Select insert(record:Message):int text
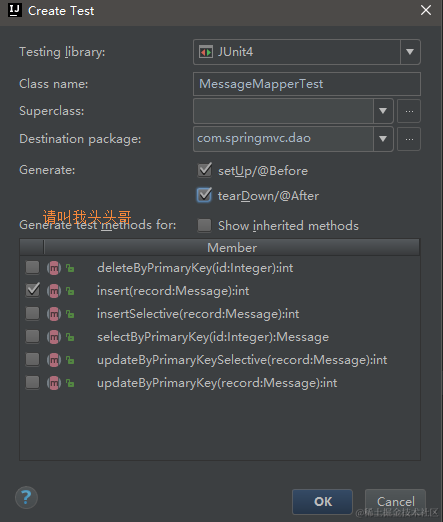This screenshot has width=443, height=522. click(x=173, y=291)
